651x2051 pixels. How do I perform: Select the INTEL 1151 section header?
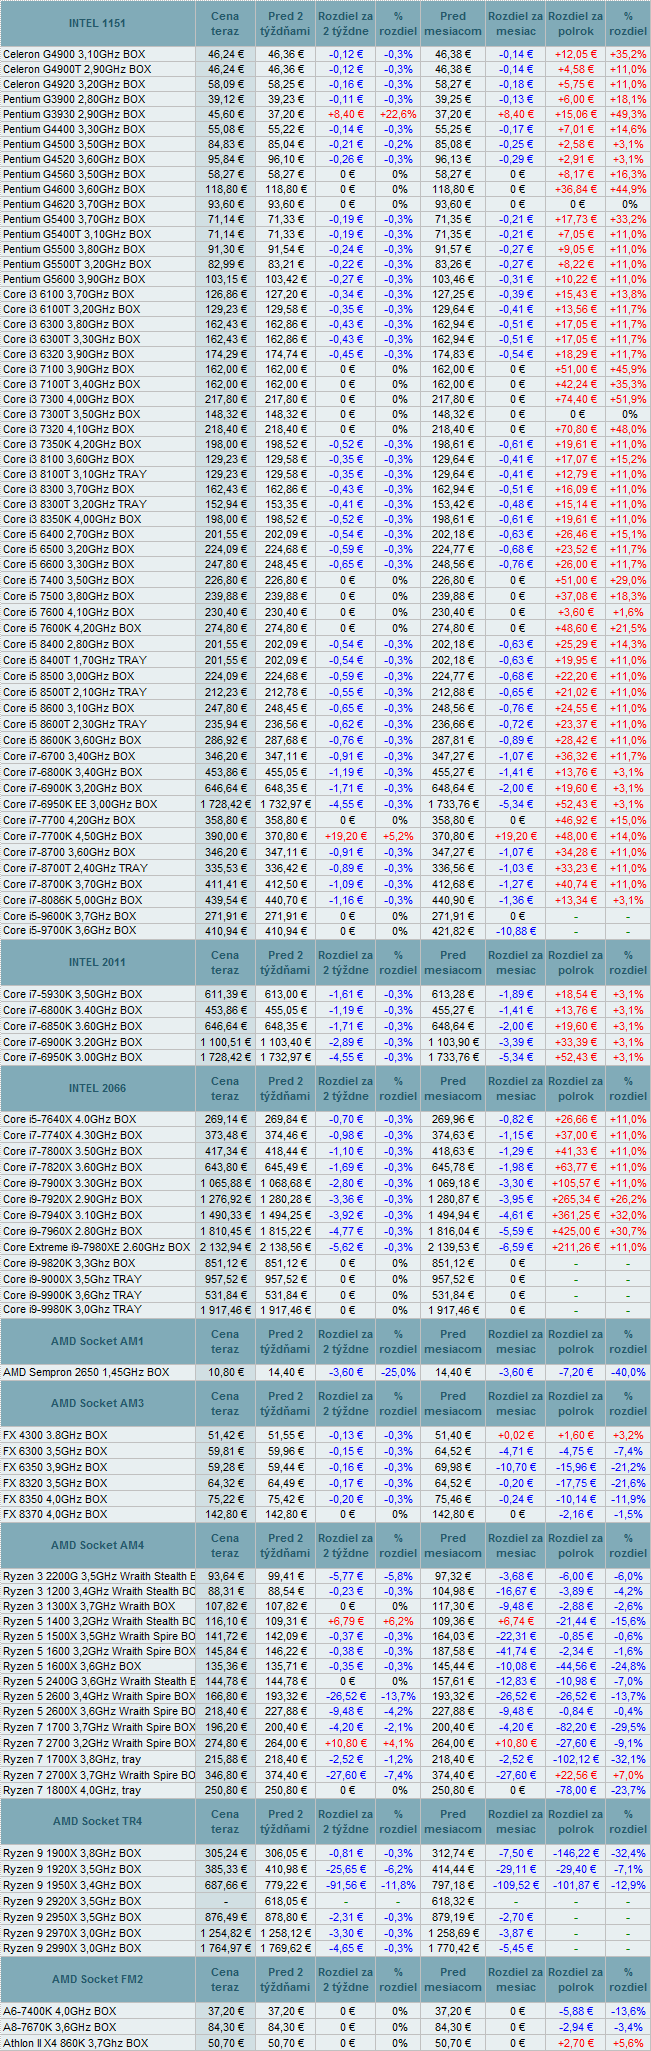(x=97, y=23)
